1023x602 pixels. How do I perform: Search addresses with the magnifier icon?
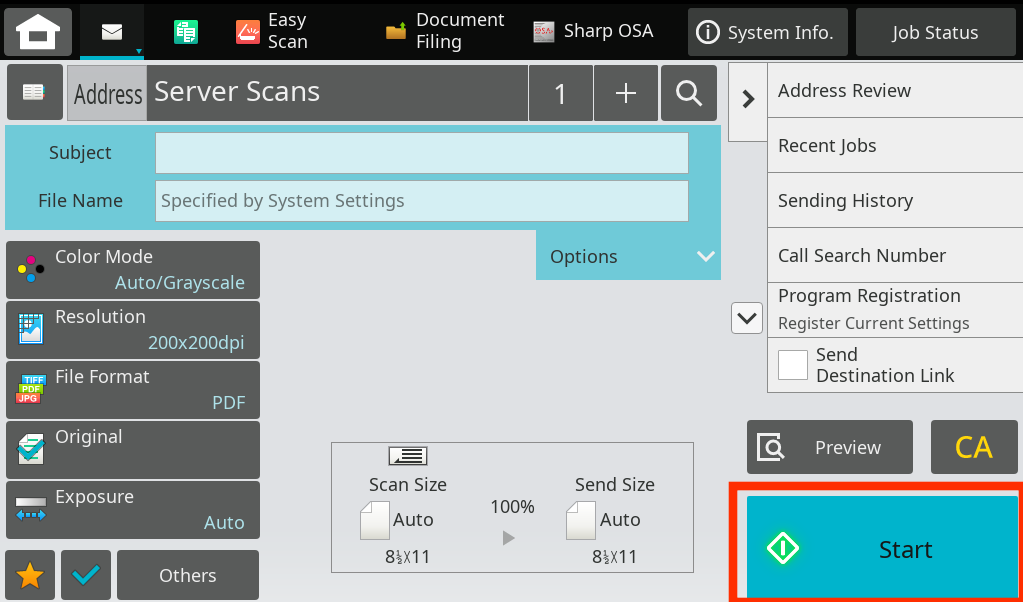(x=688, y=92)
